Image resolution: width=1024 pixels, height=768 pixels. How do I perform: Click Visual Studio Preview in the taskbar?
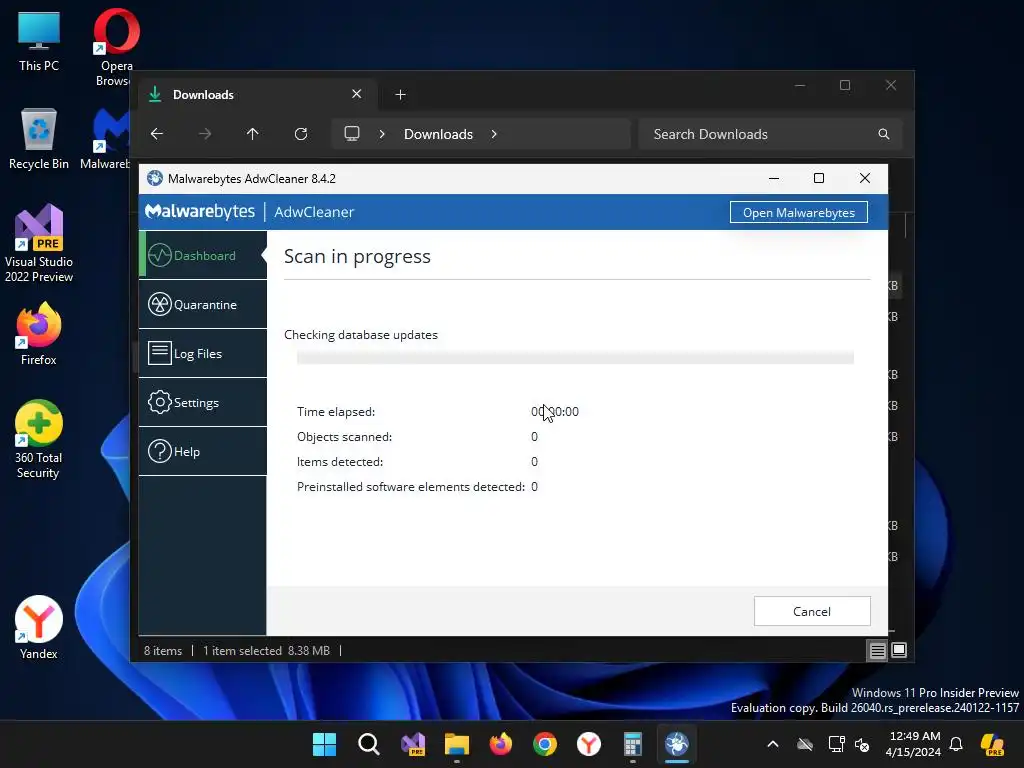tap(413, 744)
